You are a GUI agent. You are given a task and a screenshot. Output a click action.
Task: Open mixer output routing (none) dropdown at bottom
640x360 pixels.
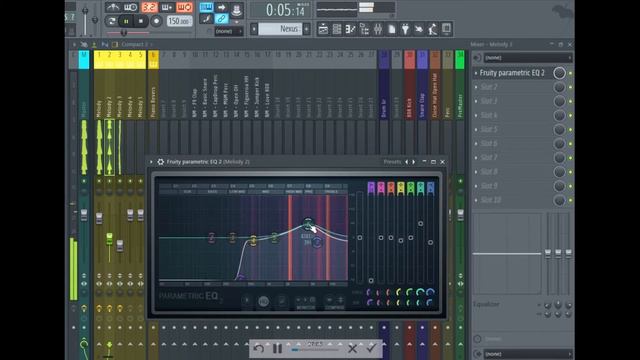click(528, 353)
